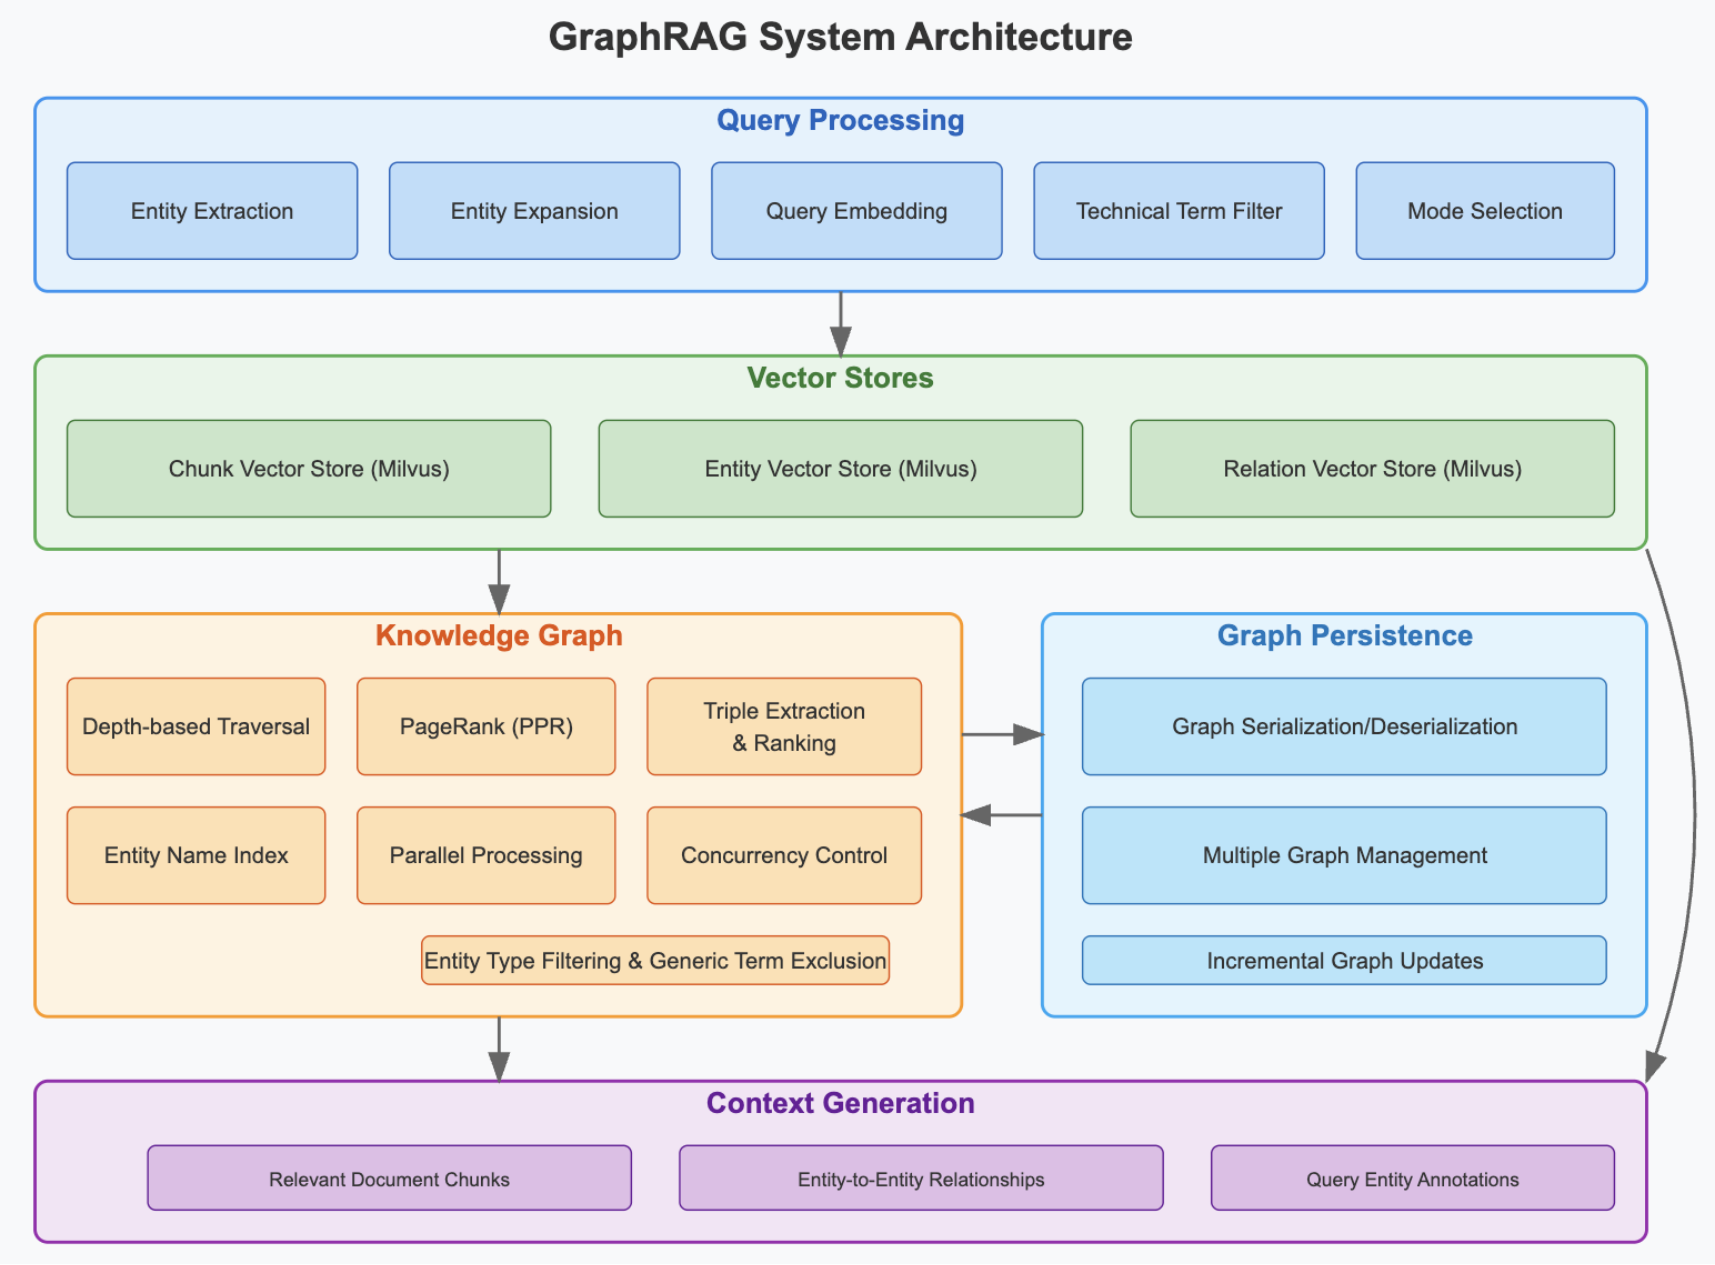Select Entity-to-Entity Relationships node

(921, 1179)
